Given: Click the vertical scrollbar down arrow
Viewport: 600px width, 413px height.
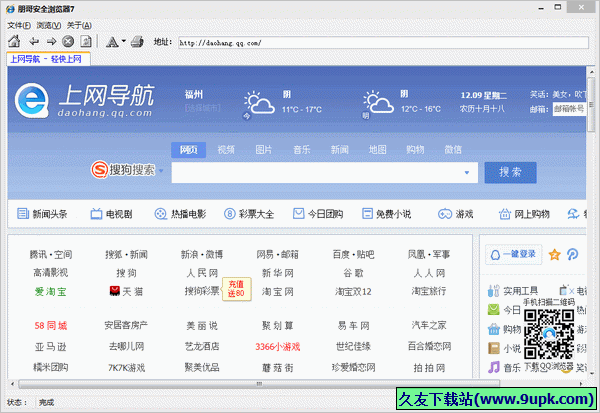Looking at the screenshot, I should coord(592,373).
